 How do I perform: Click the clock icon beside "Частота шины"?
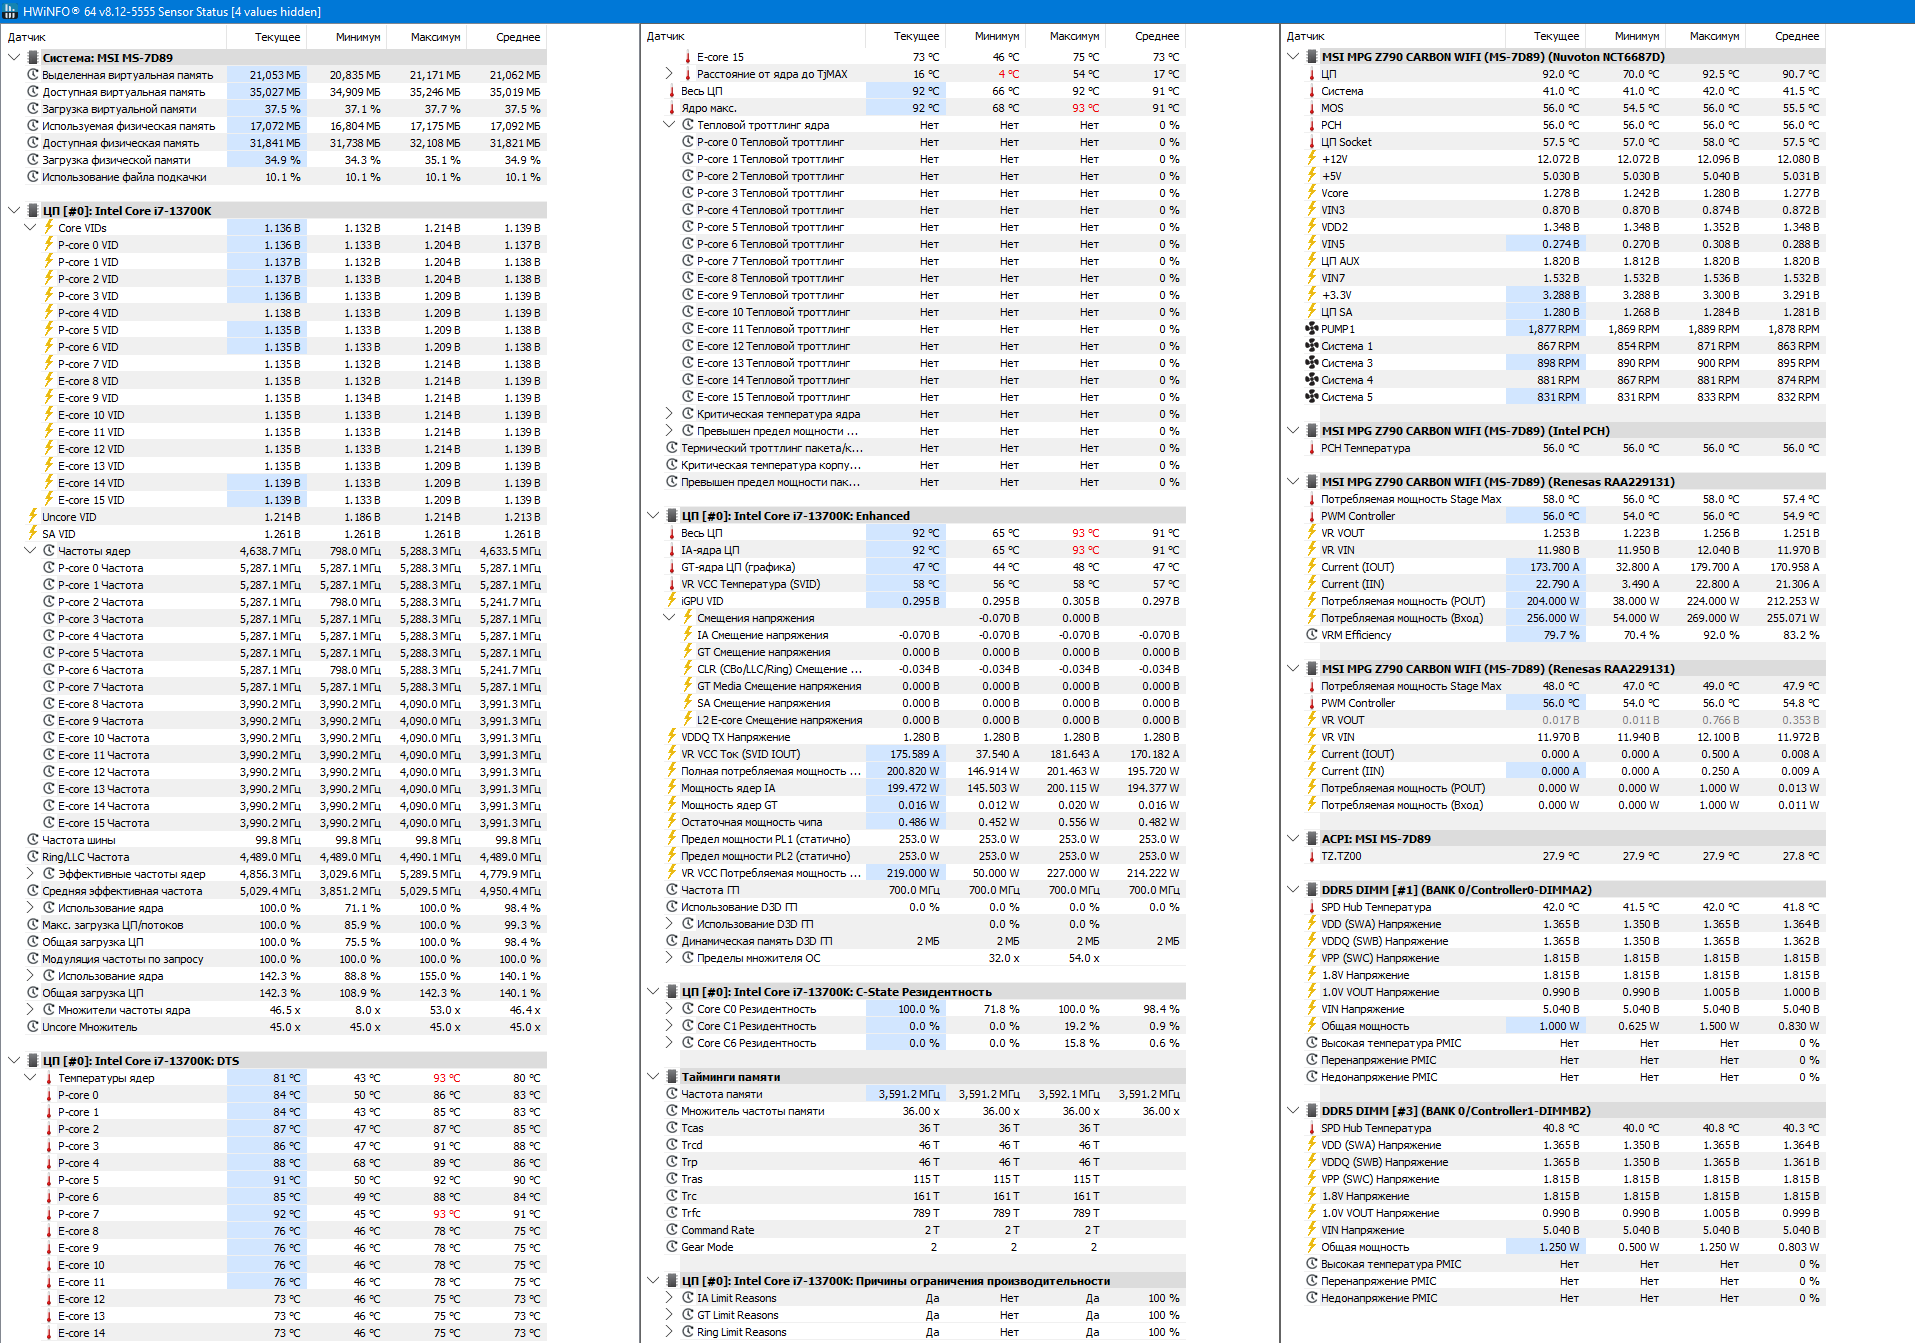[x=33, y=840]
